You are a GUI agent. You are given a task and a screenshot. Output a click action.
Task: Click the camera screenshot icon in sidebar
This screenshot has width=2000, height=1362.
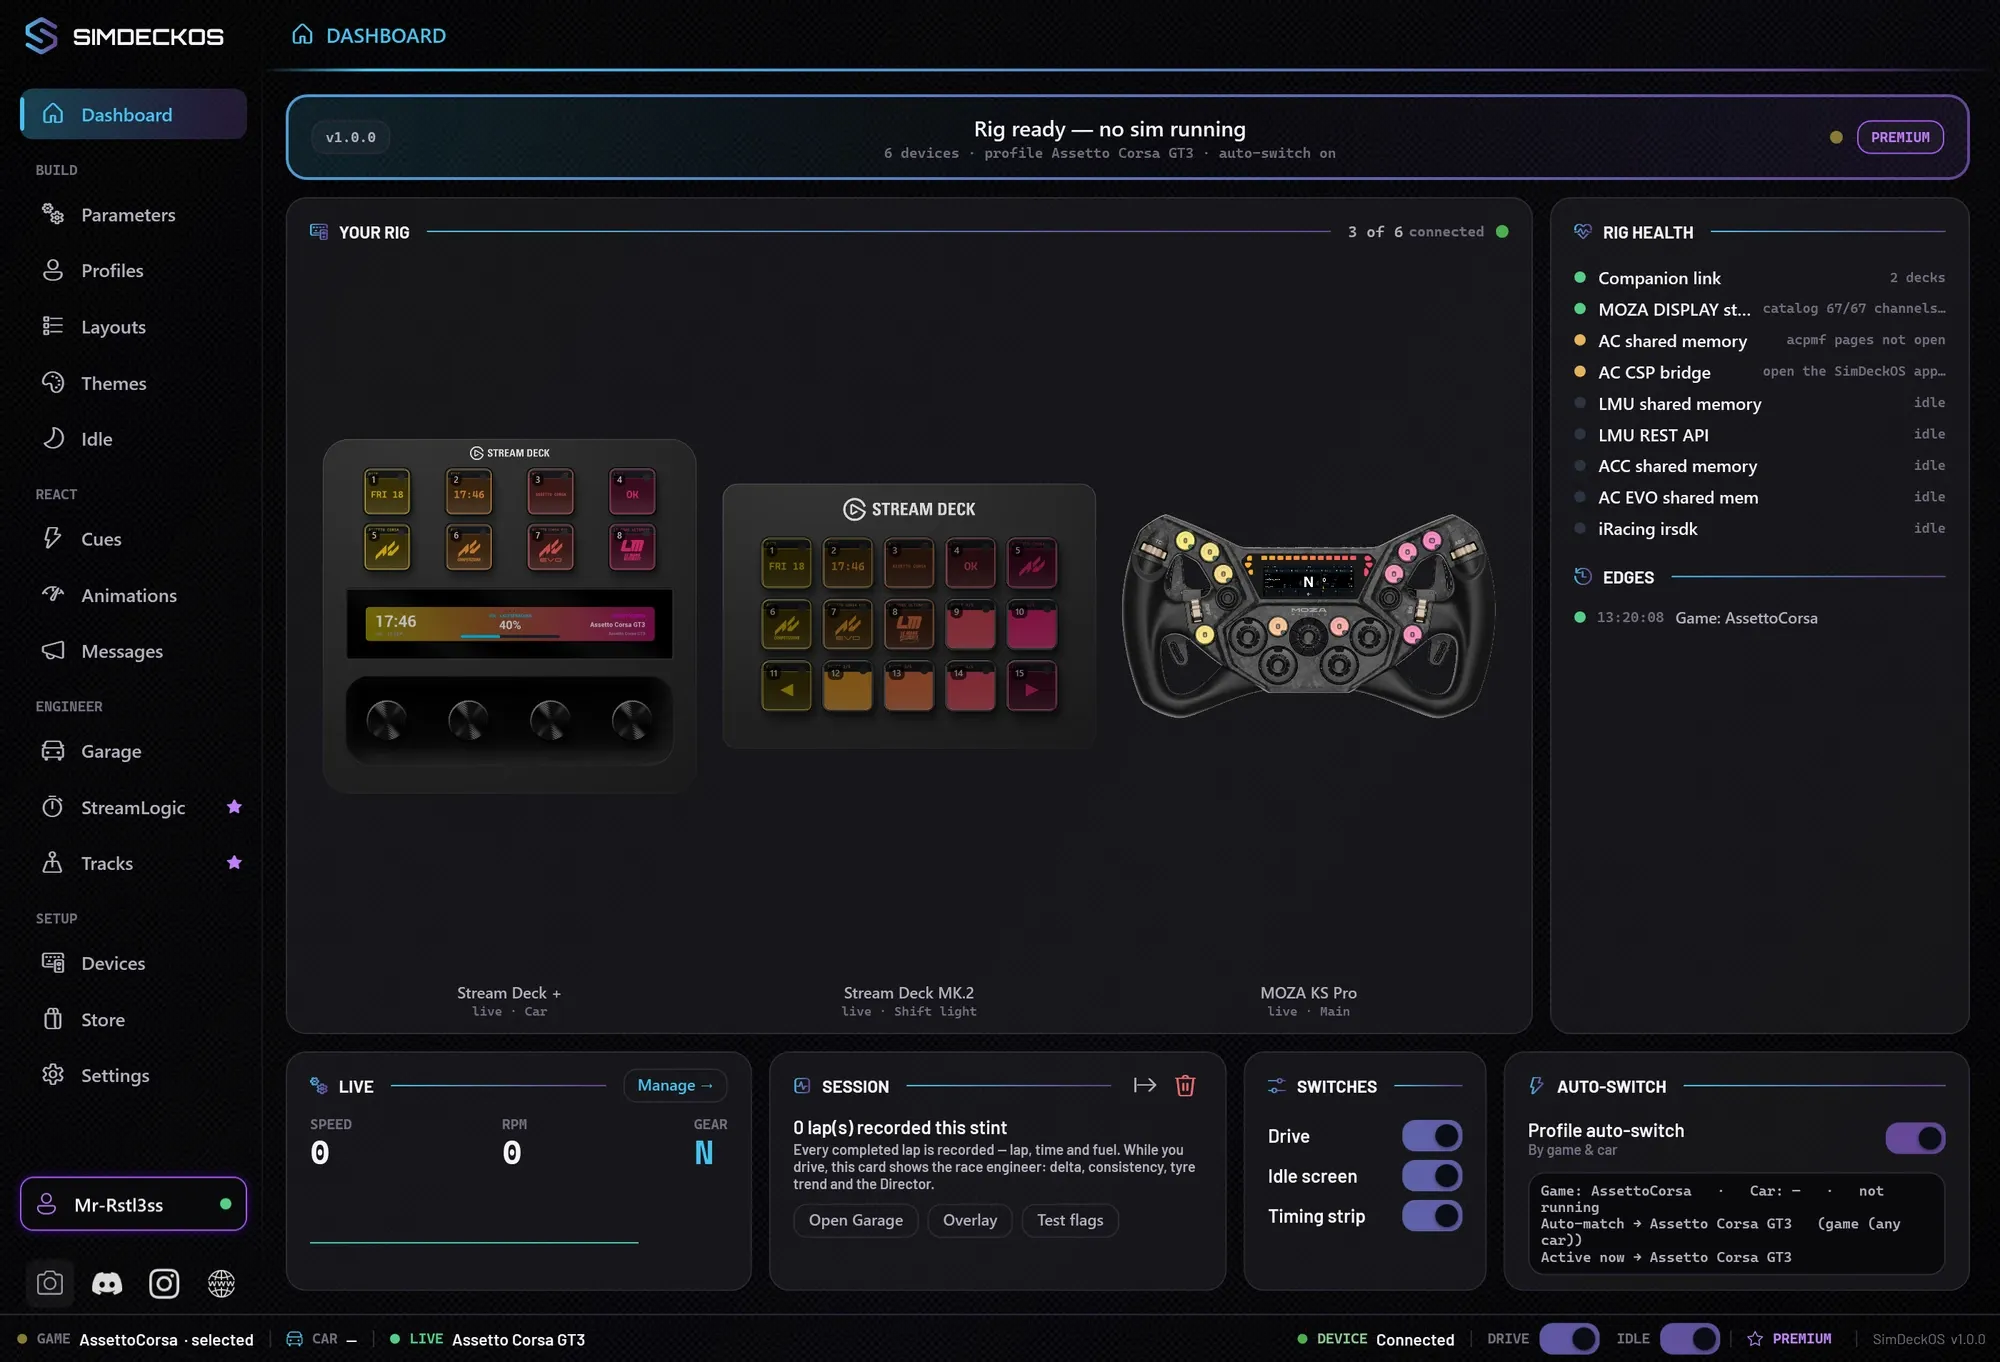tap(50, 1283)
